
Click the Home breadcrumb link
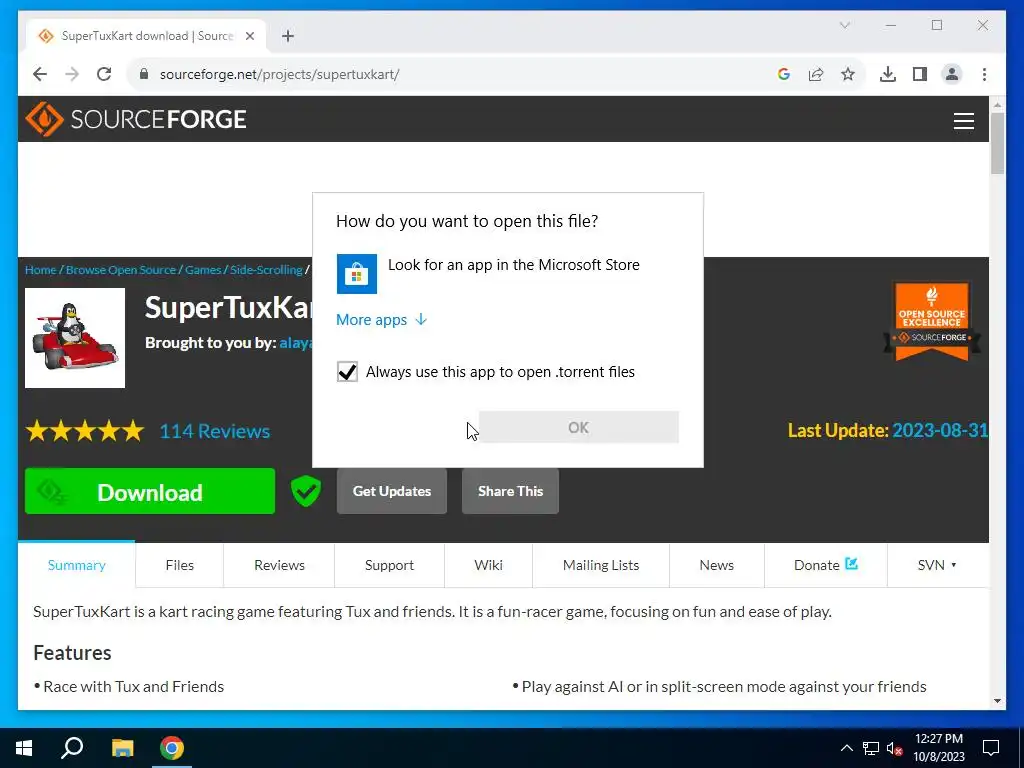point(40,270)
